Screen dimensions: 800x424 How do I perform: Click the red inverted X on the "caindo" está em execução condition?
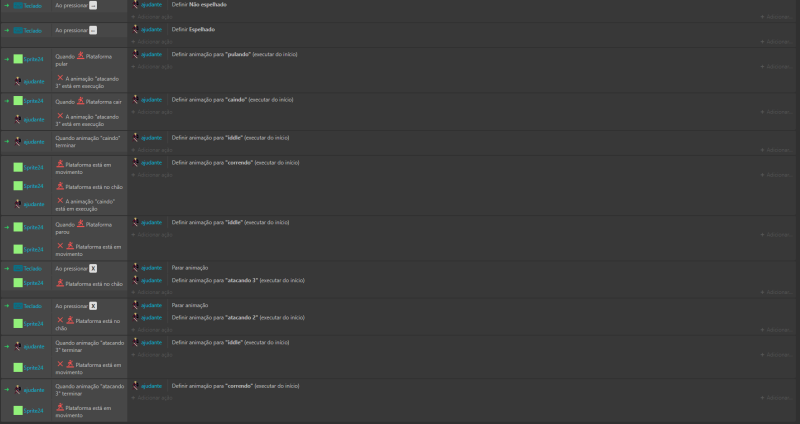coord(60,201)
